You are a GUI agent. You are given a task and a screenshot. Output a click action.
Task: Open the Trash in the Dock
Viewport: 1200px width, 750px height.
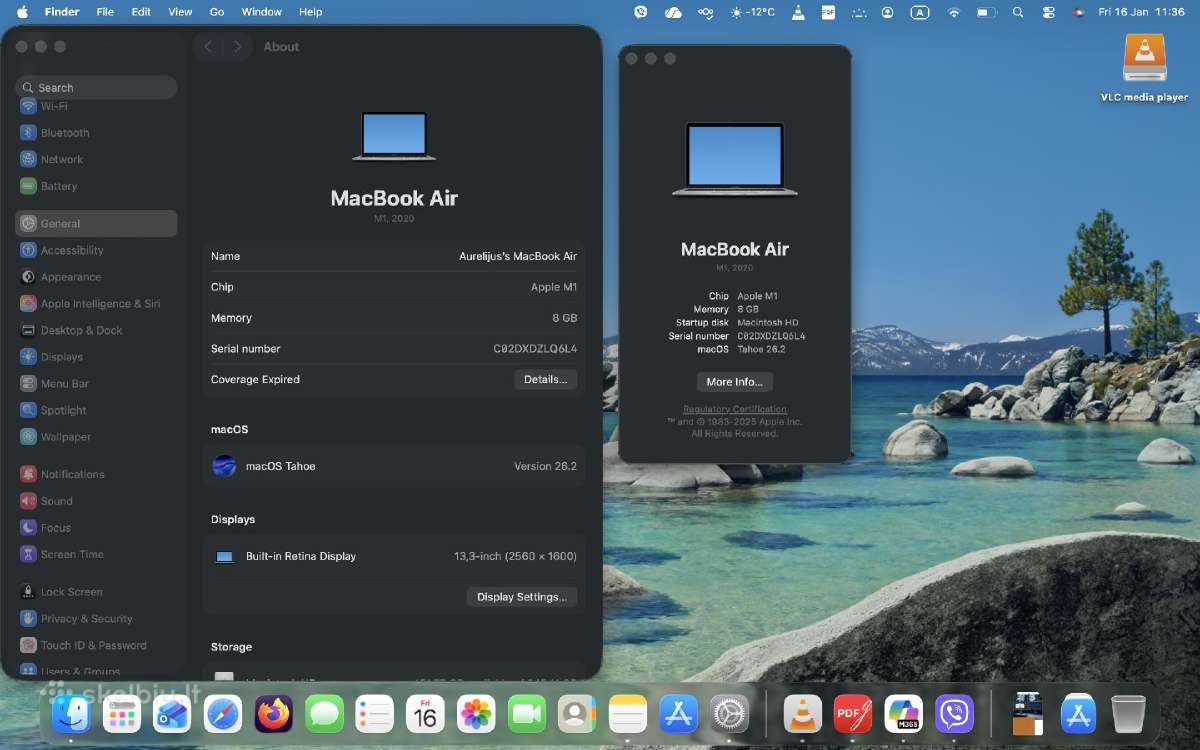pyautogui.click(x=1128, y=714)
